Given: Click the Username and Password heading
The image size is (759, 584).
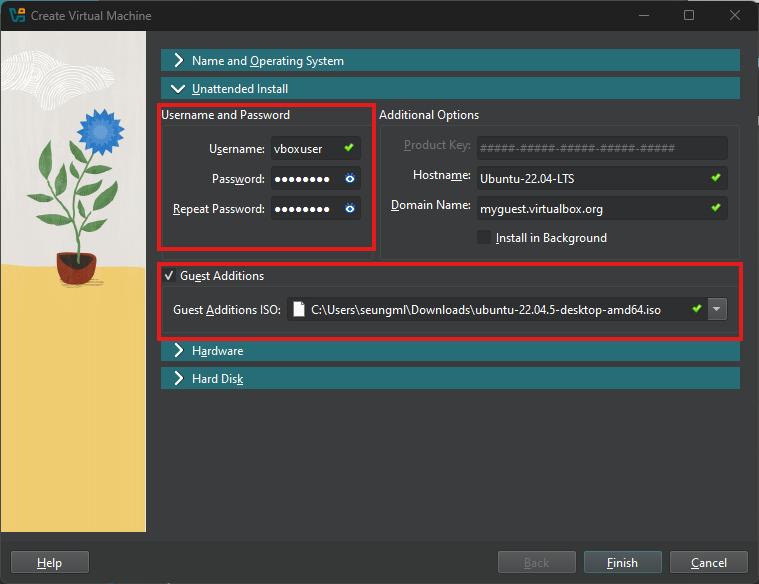Looking at the screenshot, I should pyautogui.click(x=226, y=115).
